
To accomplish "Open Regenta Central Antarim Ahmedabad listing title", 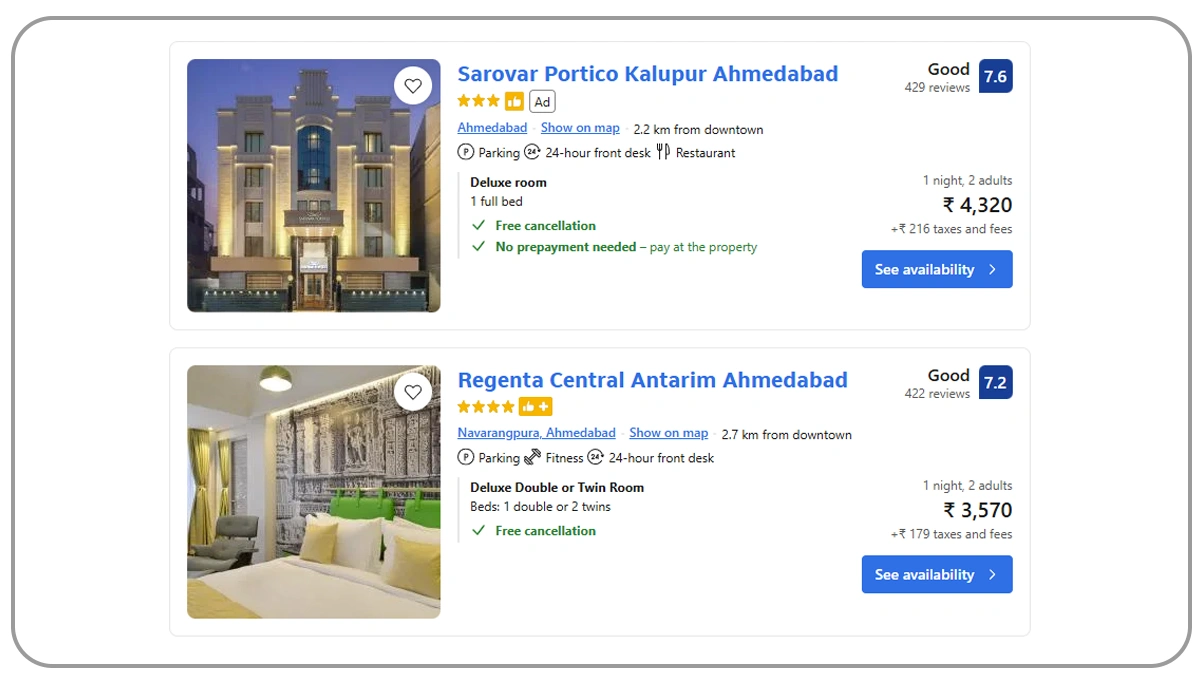I will pyautogui.click(x=652, y=380).
